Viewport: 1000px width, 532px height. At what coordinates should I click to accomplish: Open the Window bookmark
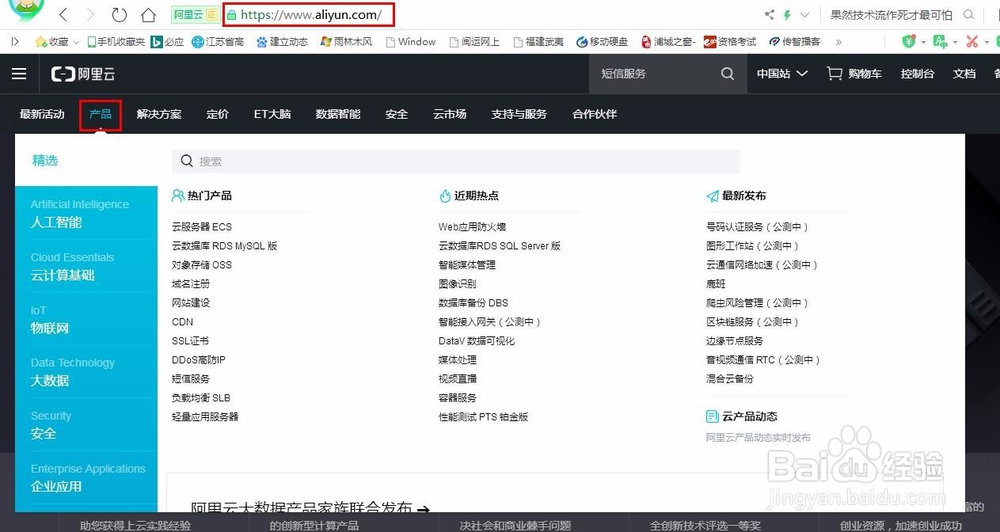411,41
